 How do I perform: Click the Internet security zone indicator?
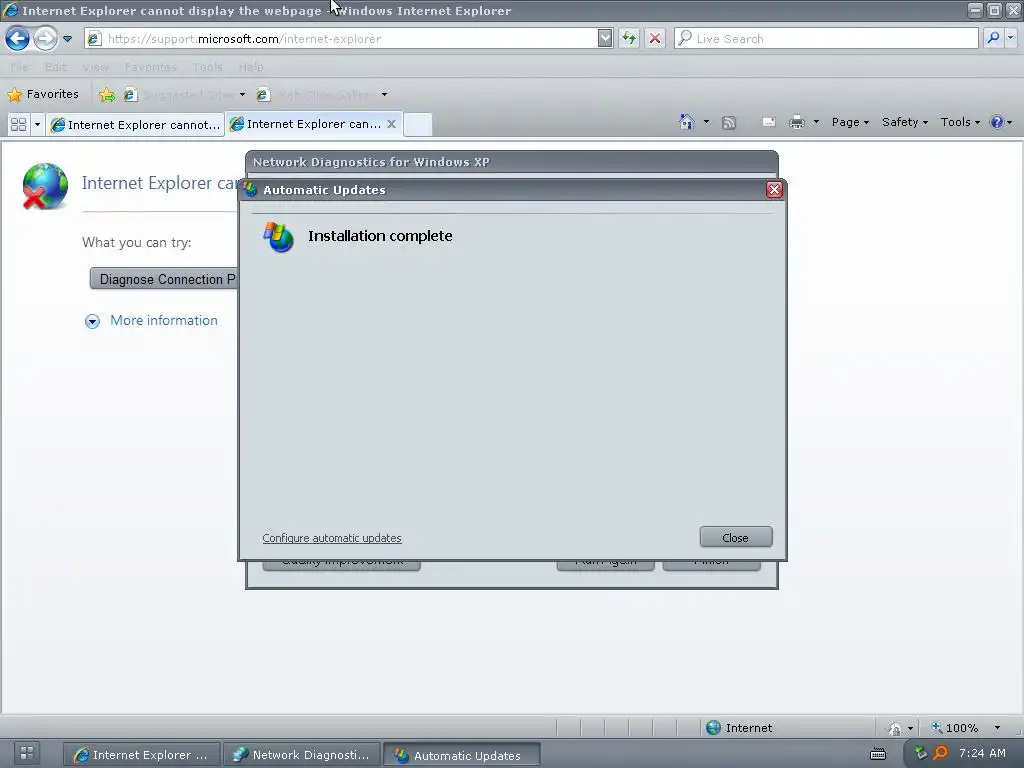739,728
